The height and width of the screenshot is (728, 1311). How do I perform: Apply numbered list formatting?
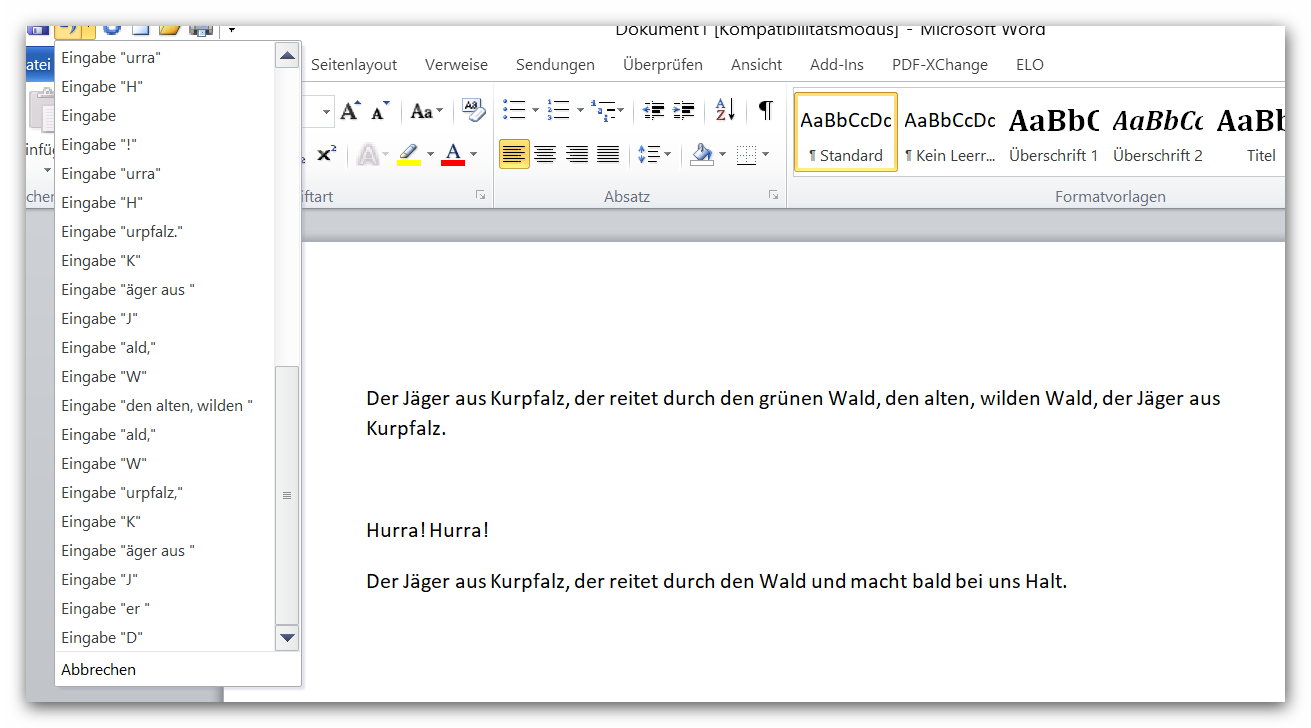tap(558, 110)
